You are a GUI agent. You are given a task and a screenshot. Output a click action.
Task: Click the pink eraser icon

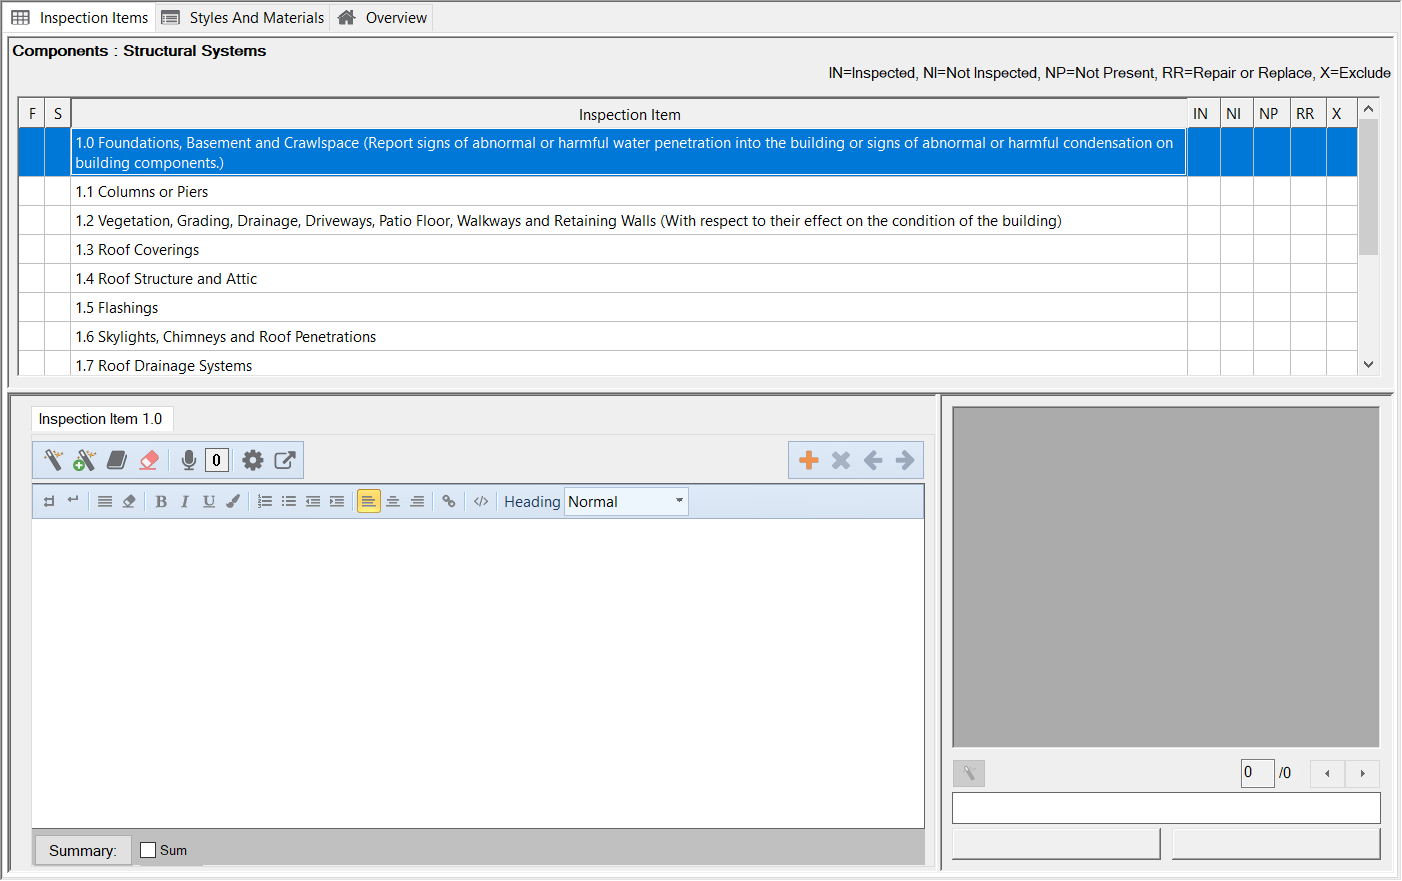[x=149, y=460]
